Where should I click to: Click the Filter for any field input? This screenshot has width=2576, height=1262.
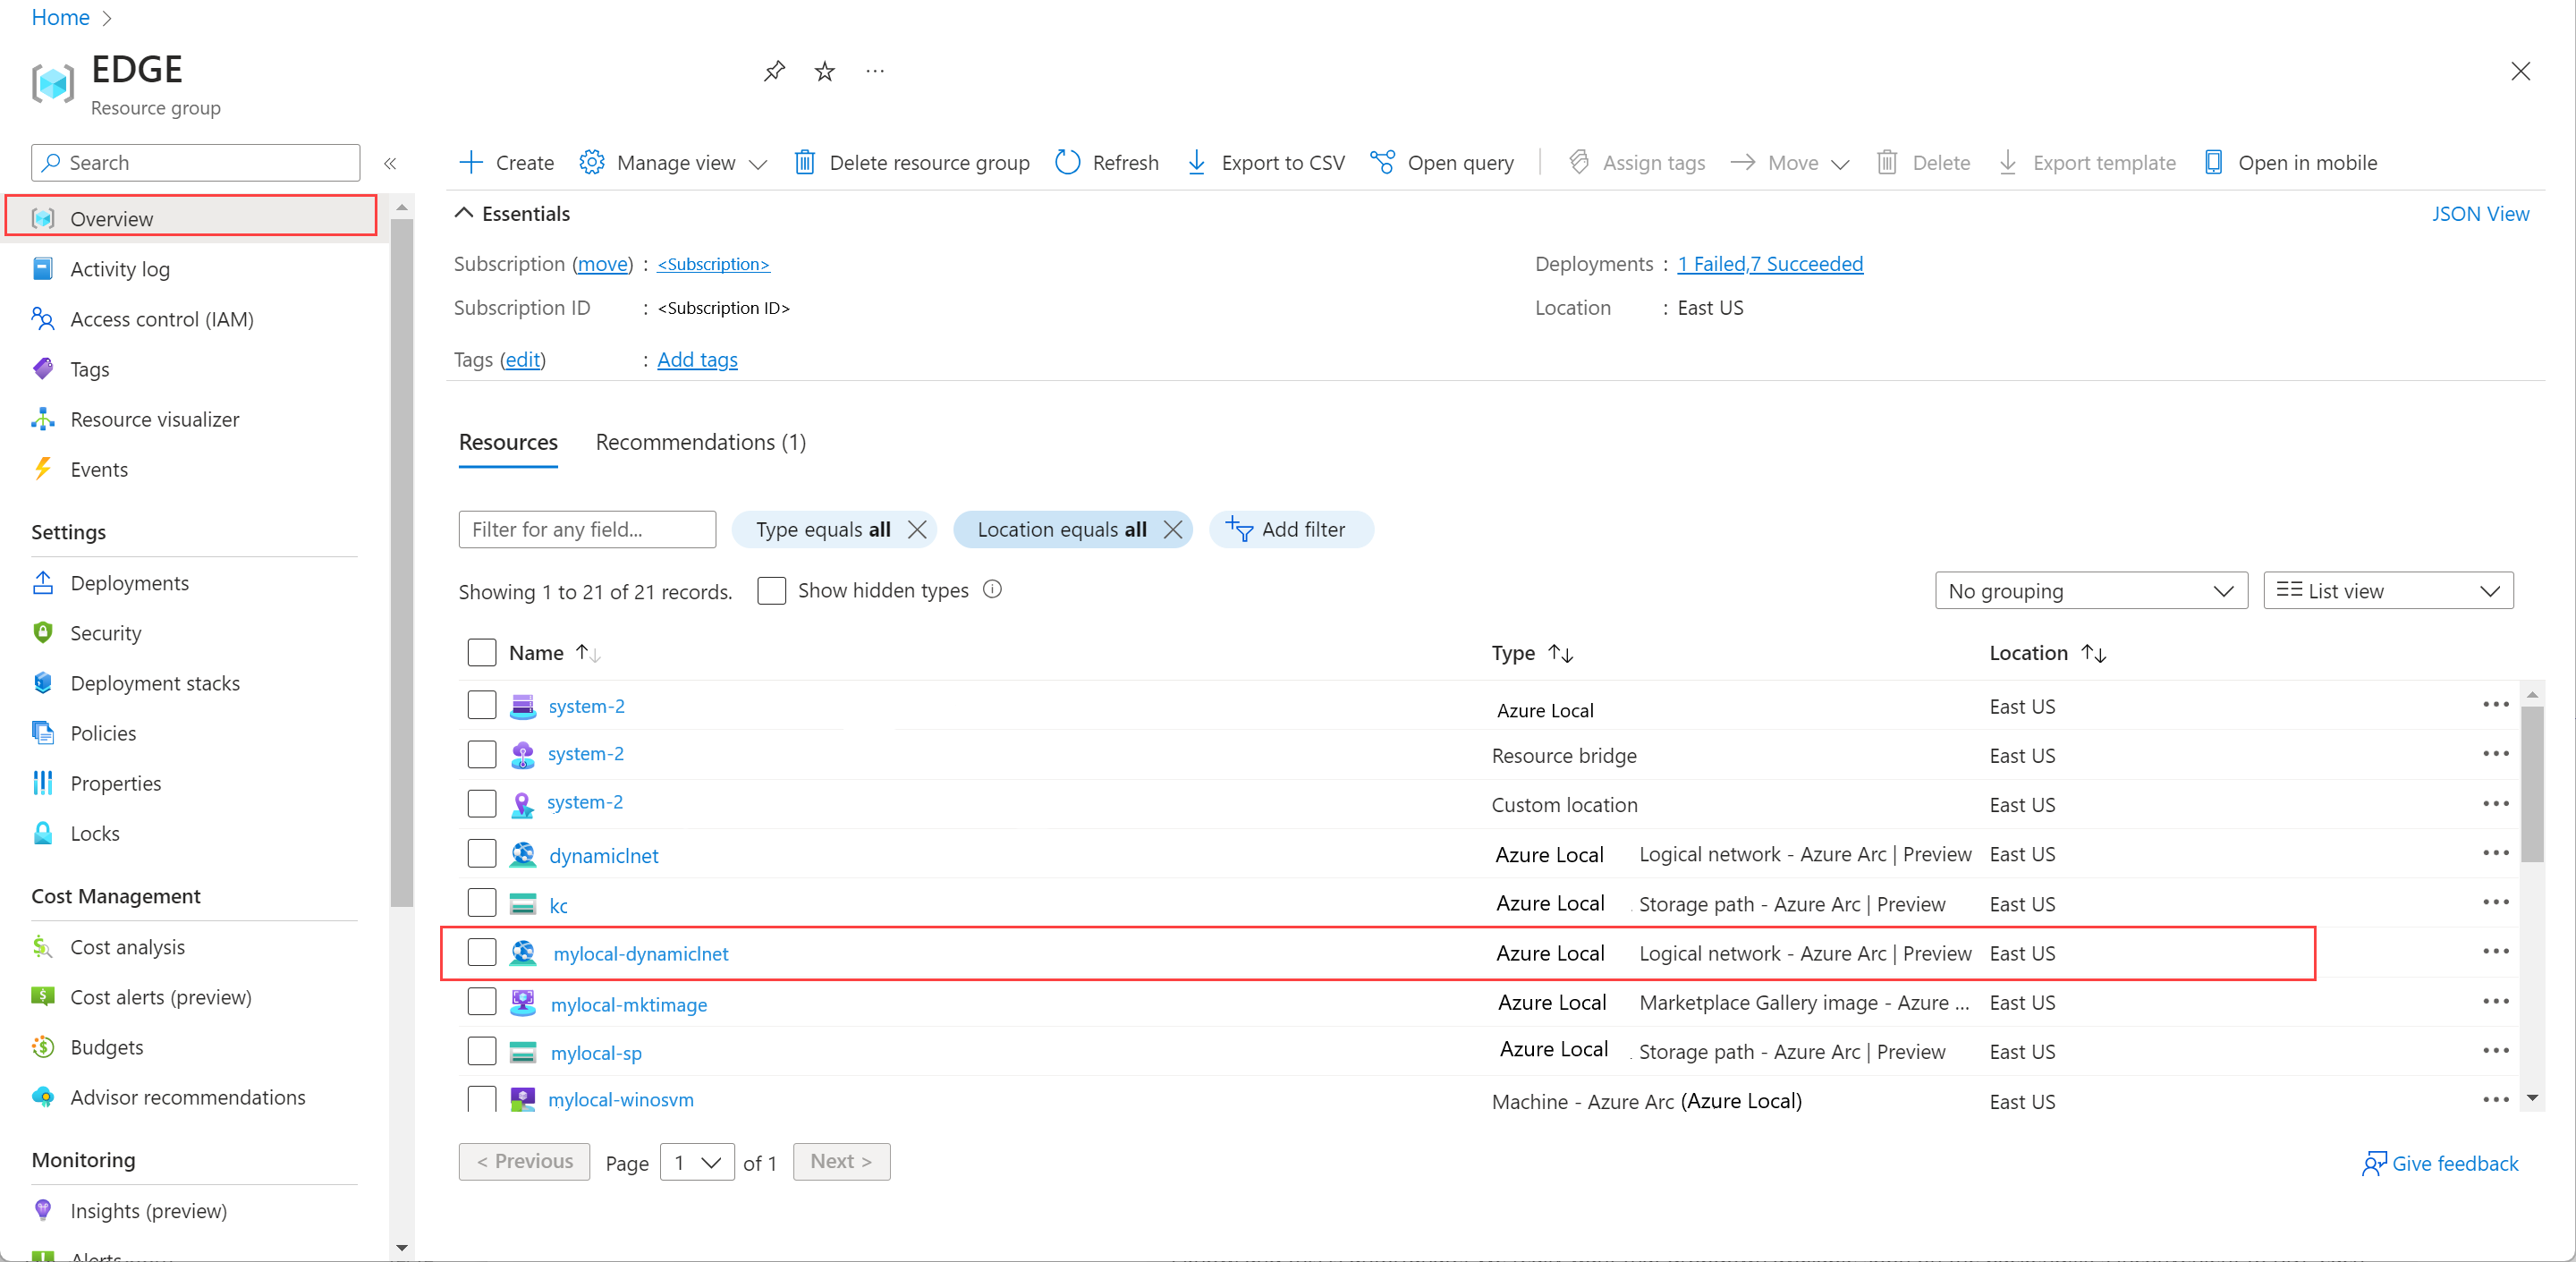(x=587, y=529)
